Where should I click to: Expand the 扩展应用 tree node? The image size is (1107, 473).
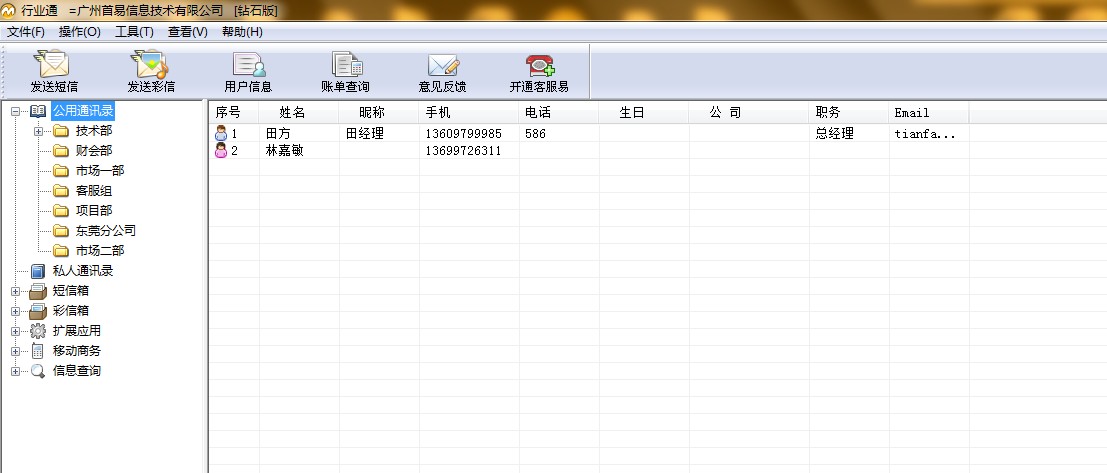click(x=16, y=331)
